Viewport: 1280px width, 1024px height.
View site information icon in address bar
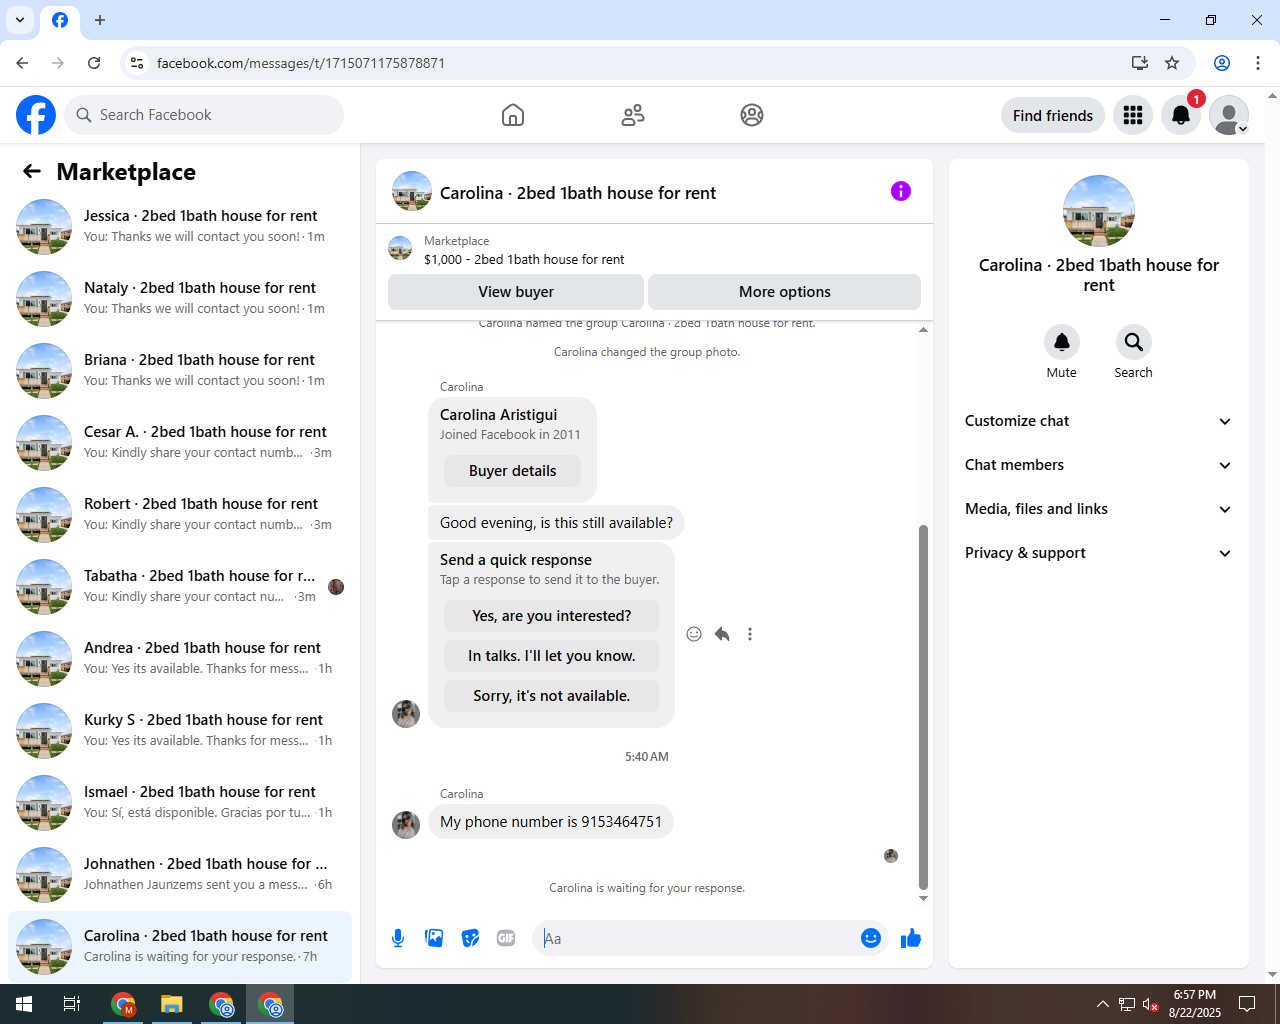137,63
